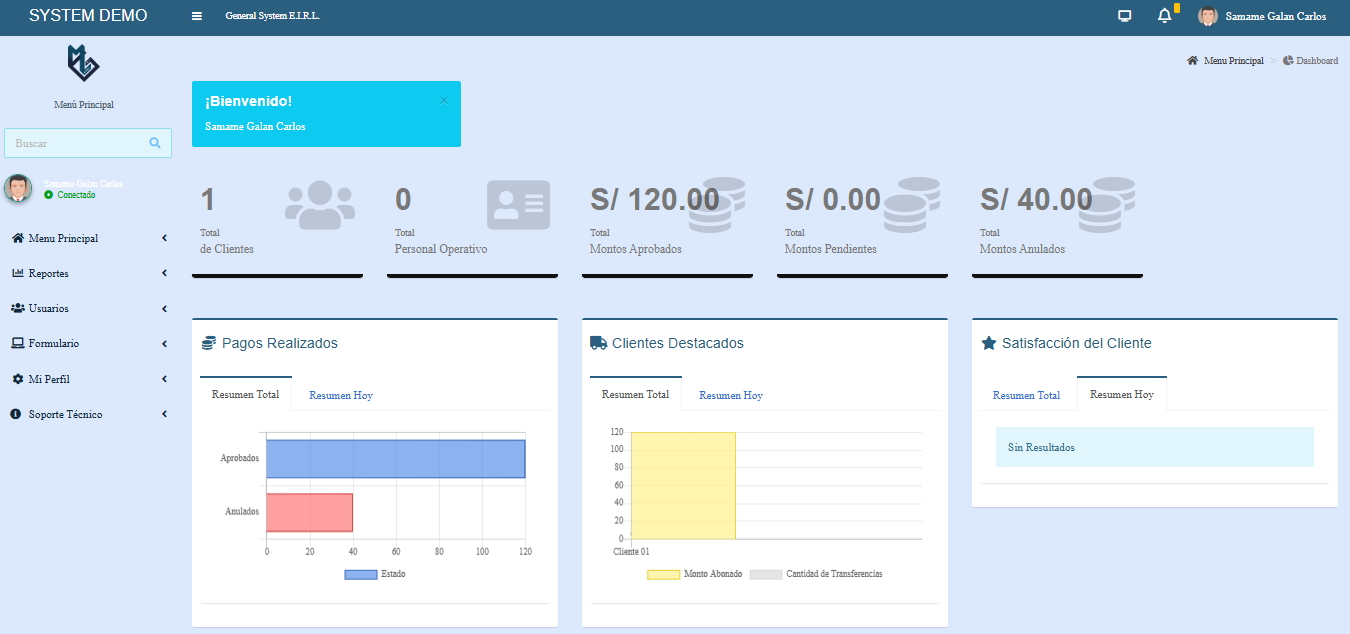Select Resumen Total tab in Satisfacción del Cliente

pyautogui.click(x=1026, y=395)
